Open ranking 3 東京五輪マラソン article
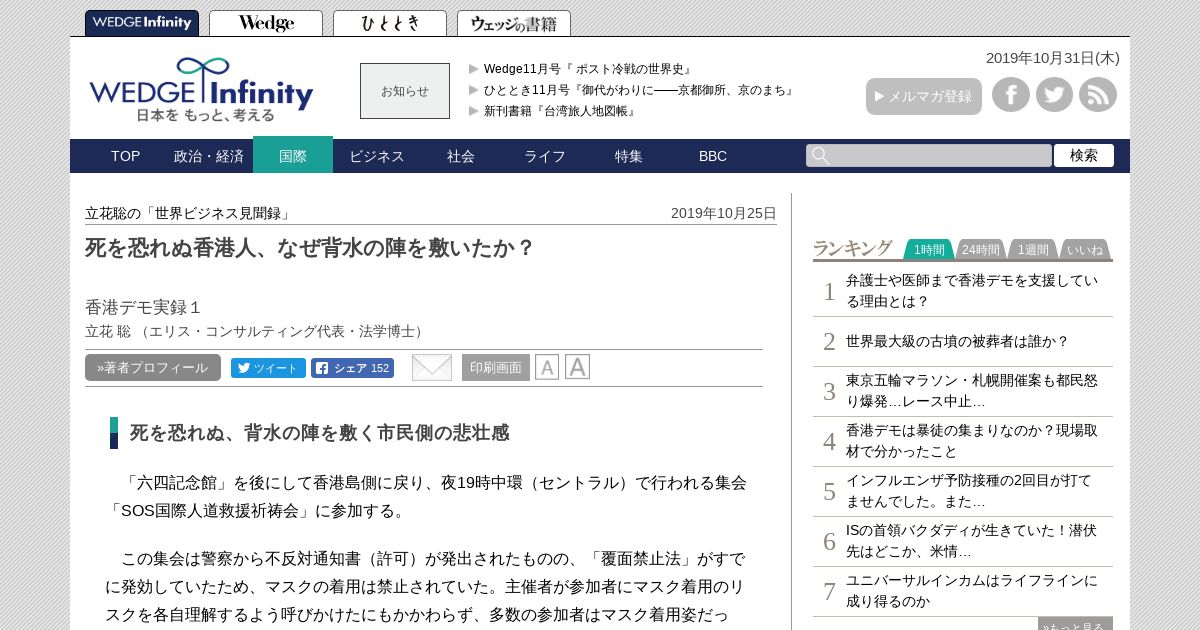This screenshot has width=1200, height=630. pos(972,391)
